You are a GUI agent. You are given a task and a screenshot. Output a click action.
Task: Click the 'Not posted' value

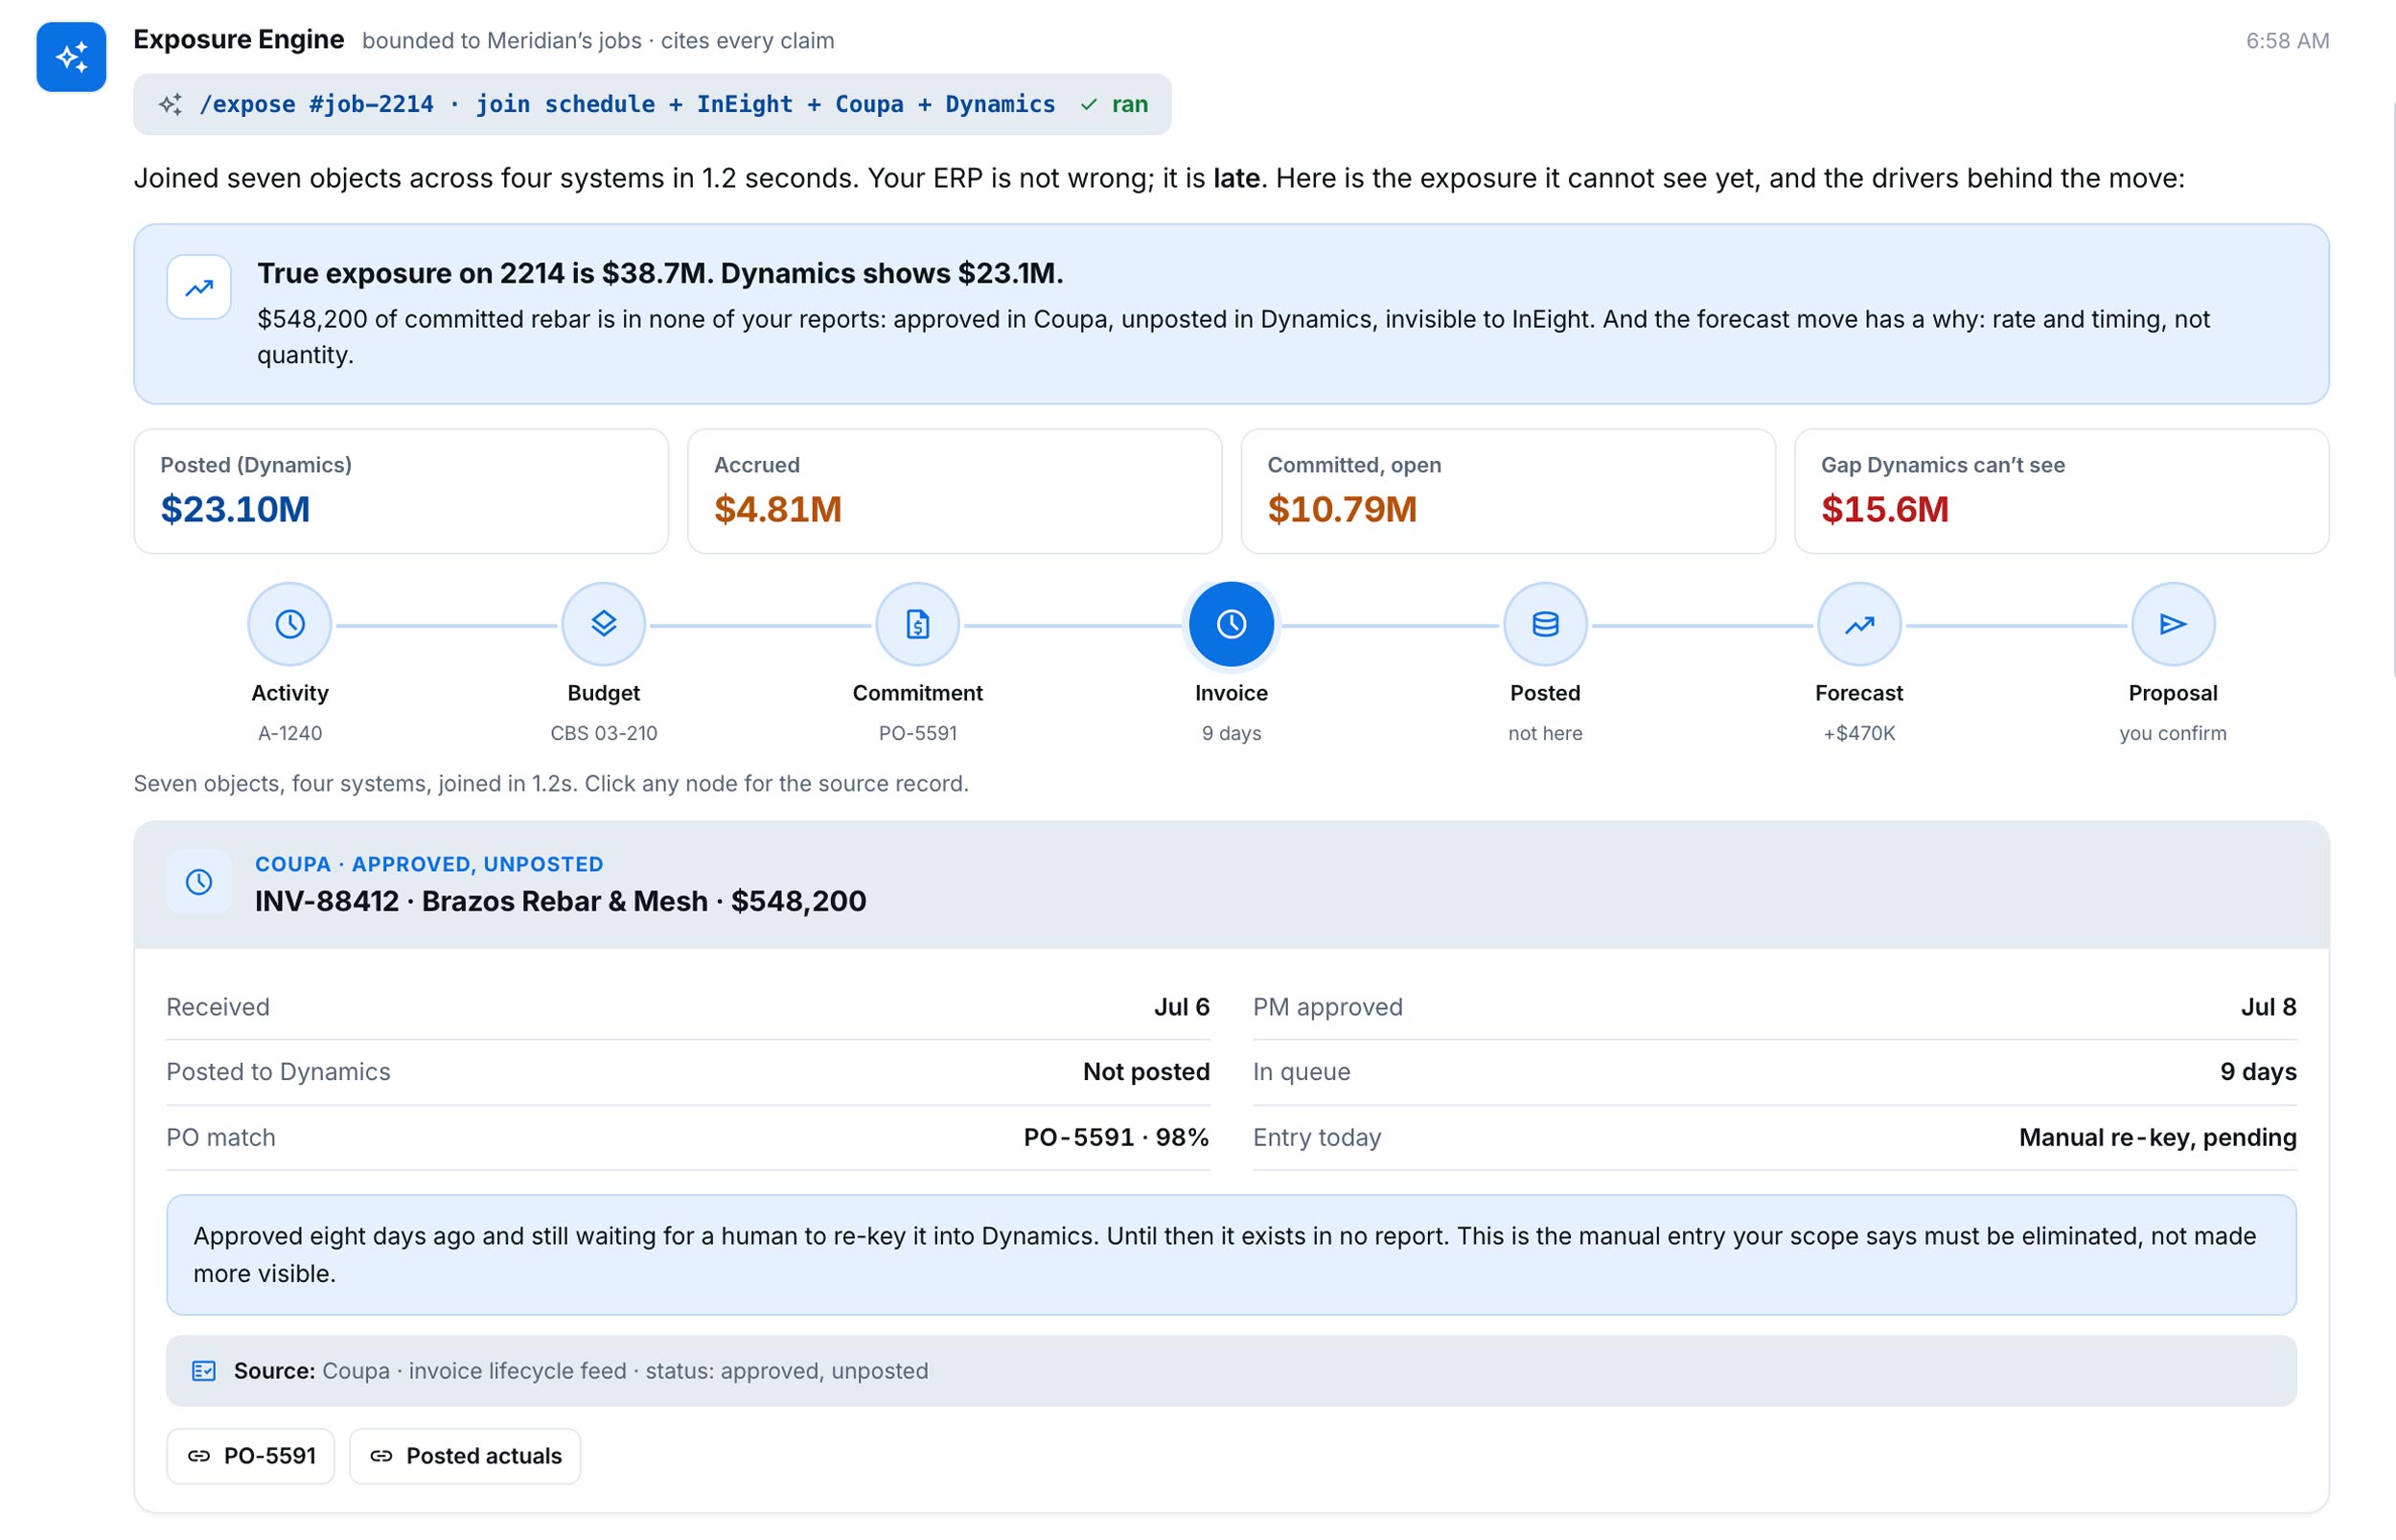[1147, 1072]
